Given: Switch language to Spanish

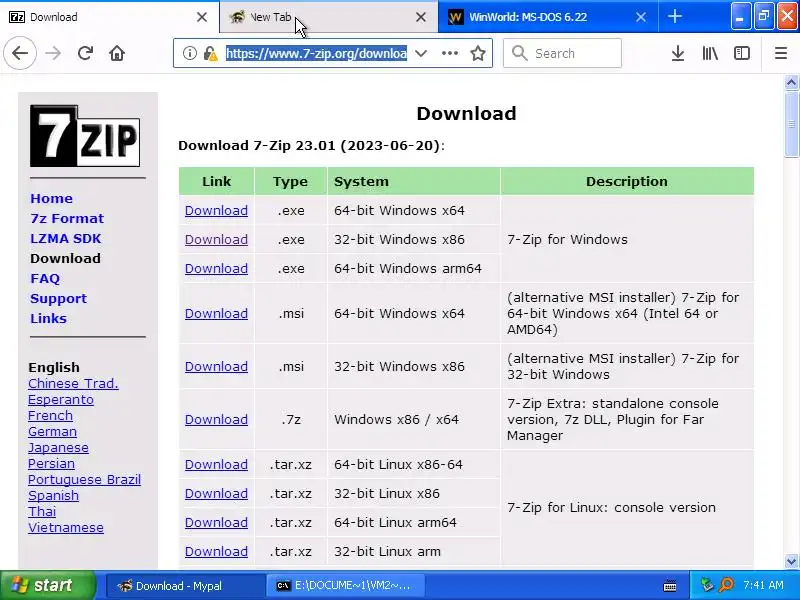Looking at the screenshot, I should click(53, 495).
